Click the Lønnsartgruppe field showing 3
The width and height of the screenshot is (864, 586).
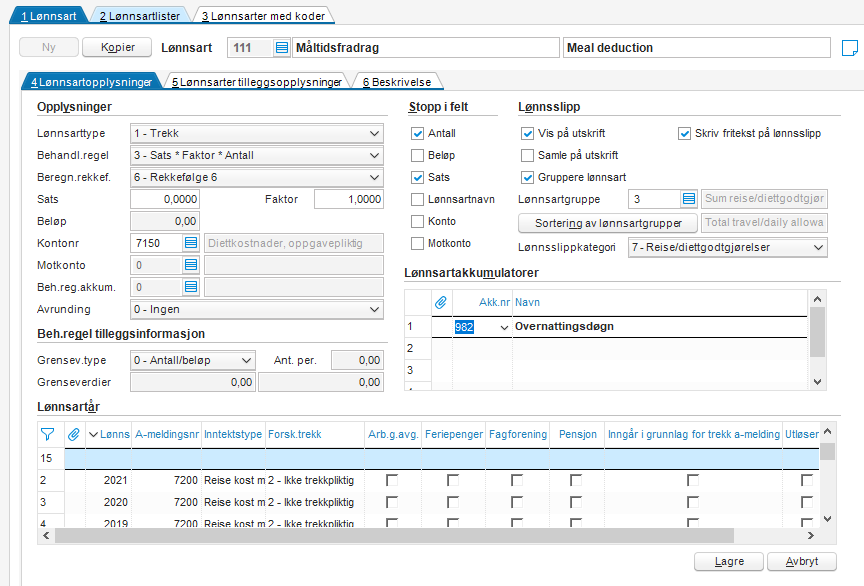(654, 199)
